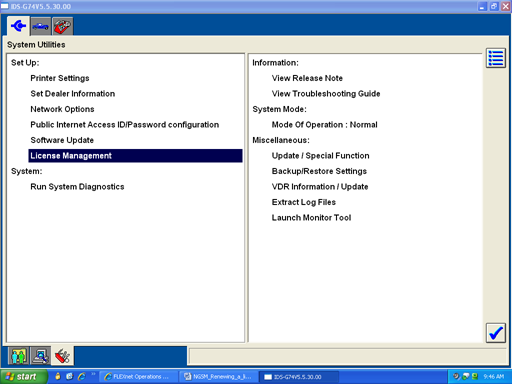Screen dimensions: 512x384
Task: Open the red toolbox tab at the top
Action: (62, 26)
